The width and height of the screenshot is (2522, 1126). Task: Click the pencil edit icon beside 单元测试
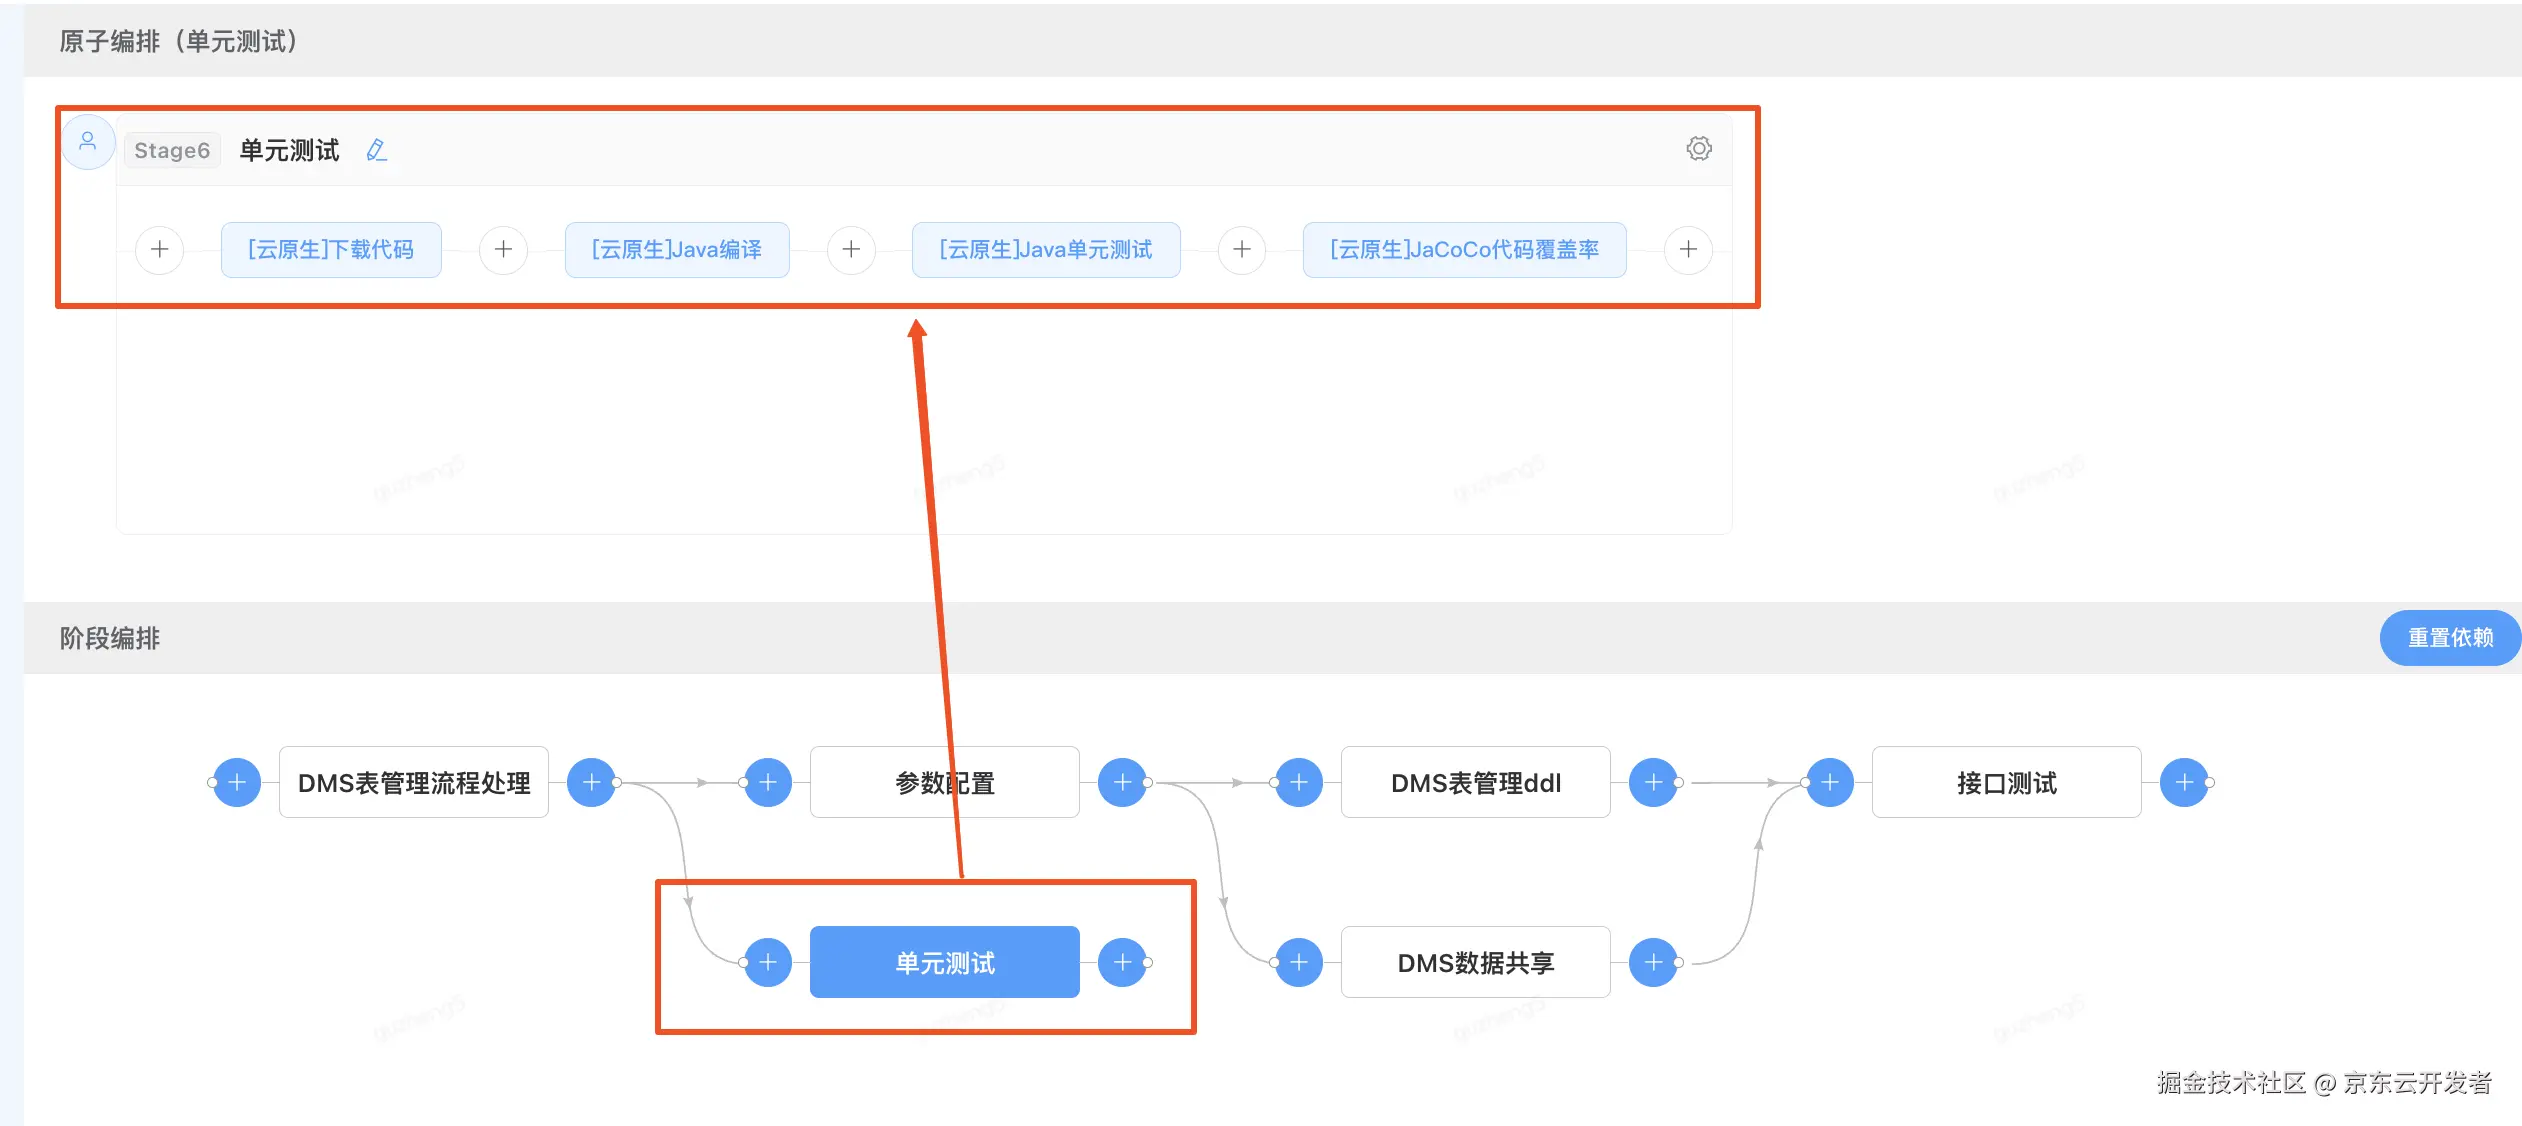pyautogui.click(x=376, y=150)
